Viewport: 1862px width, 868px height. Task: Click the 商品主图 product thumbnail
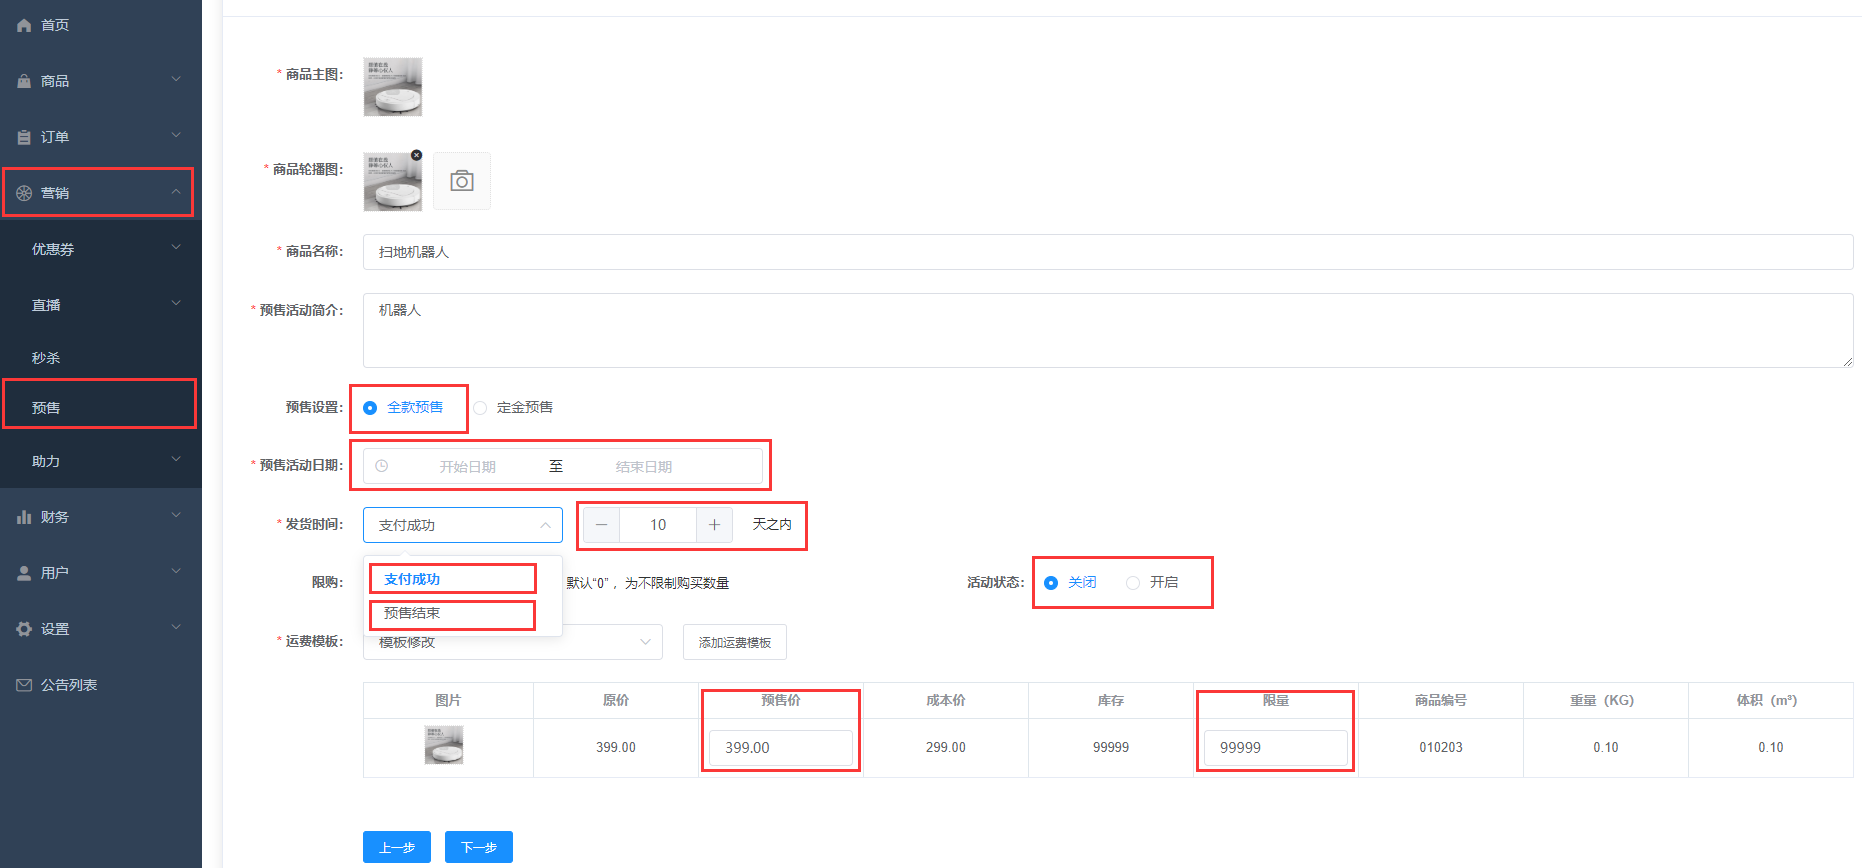tap(393, 87)
